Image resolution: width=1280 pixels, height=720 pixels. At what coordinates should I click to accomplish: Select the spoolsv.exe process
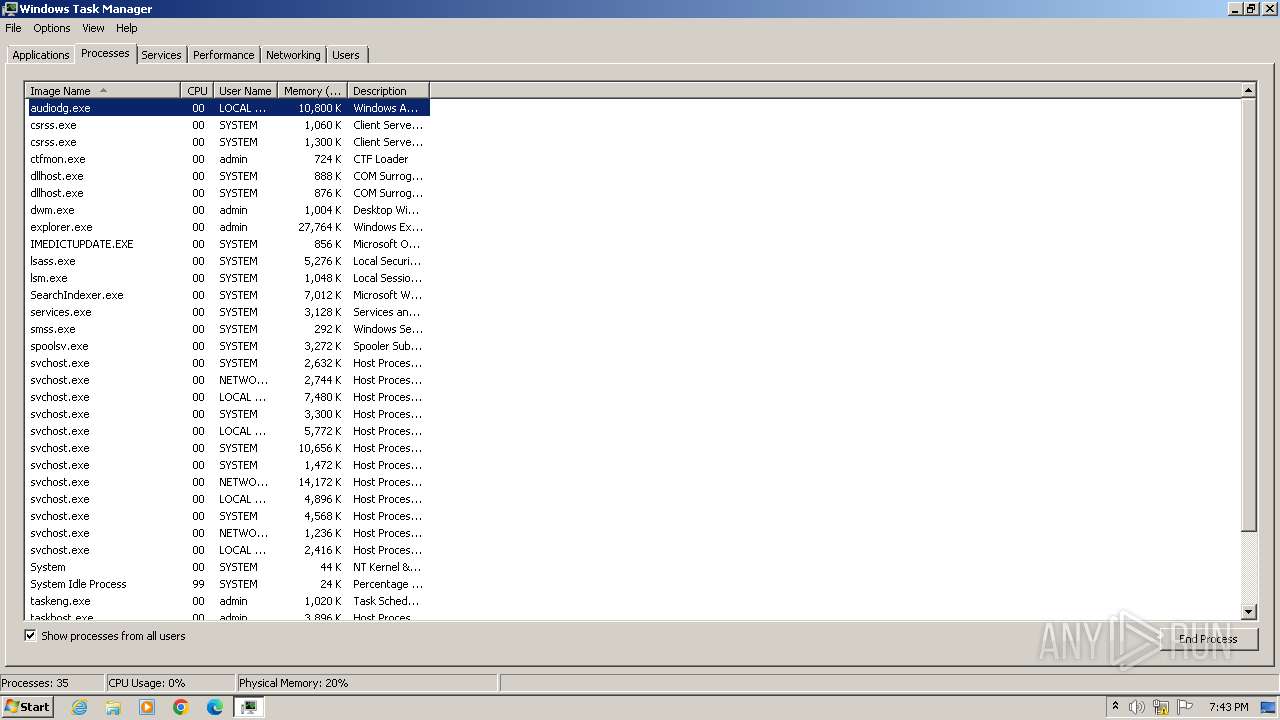click(227, 346)
